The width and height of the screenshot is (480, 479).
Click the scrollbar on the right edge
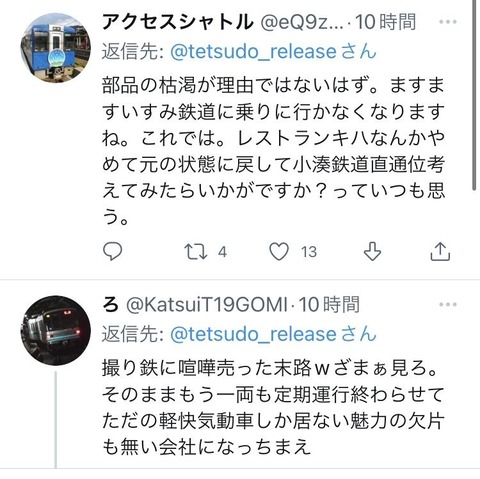pyautogui.click(x=474, y=95)
